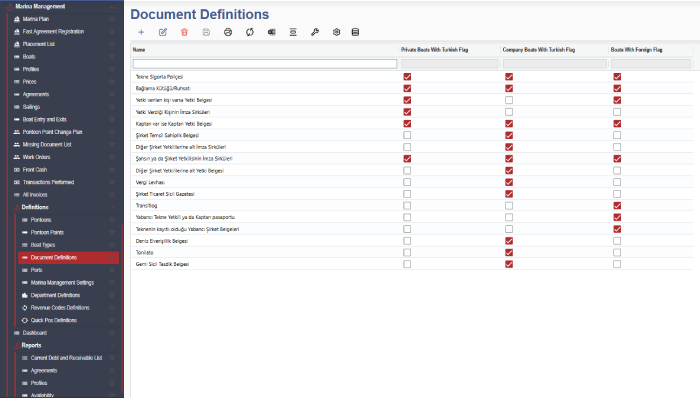Screen dimensions: 700x398
Task: Open Company Boats With Turkish Flag filter
Action: [554, 64]
